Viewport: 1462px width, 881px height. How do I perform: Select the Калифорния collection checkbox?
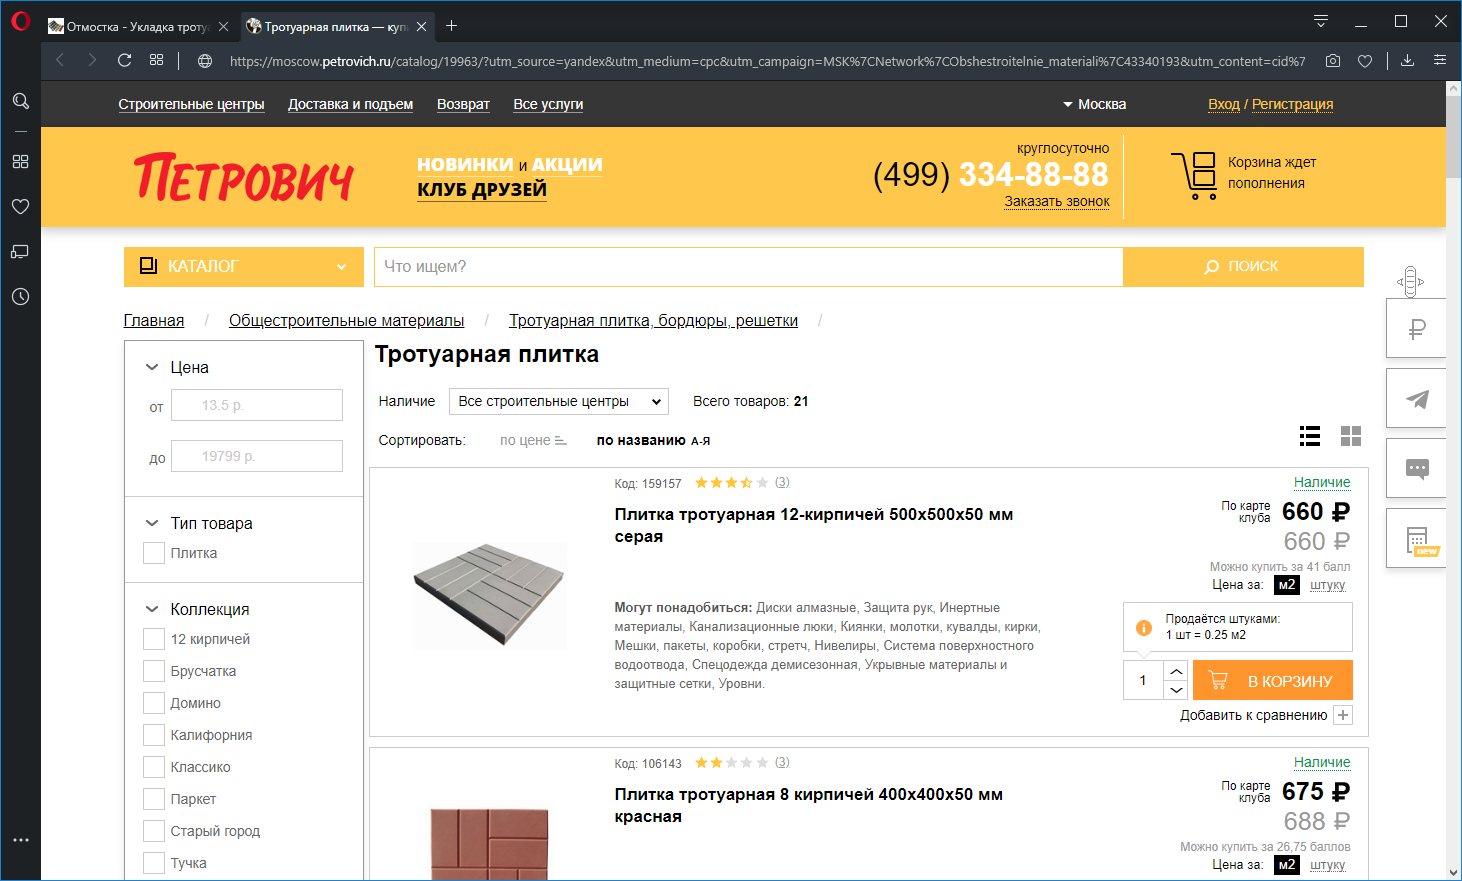tap(154, 735)
